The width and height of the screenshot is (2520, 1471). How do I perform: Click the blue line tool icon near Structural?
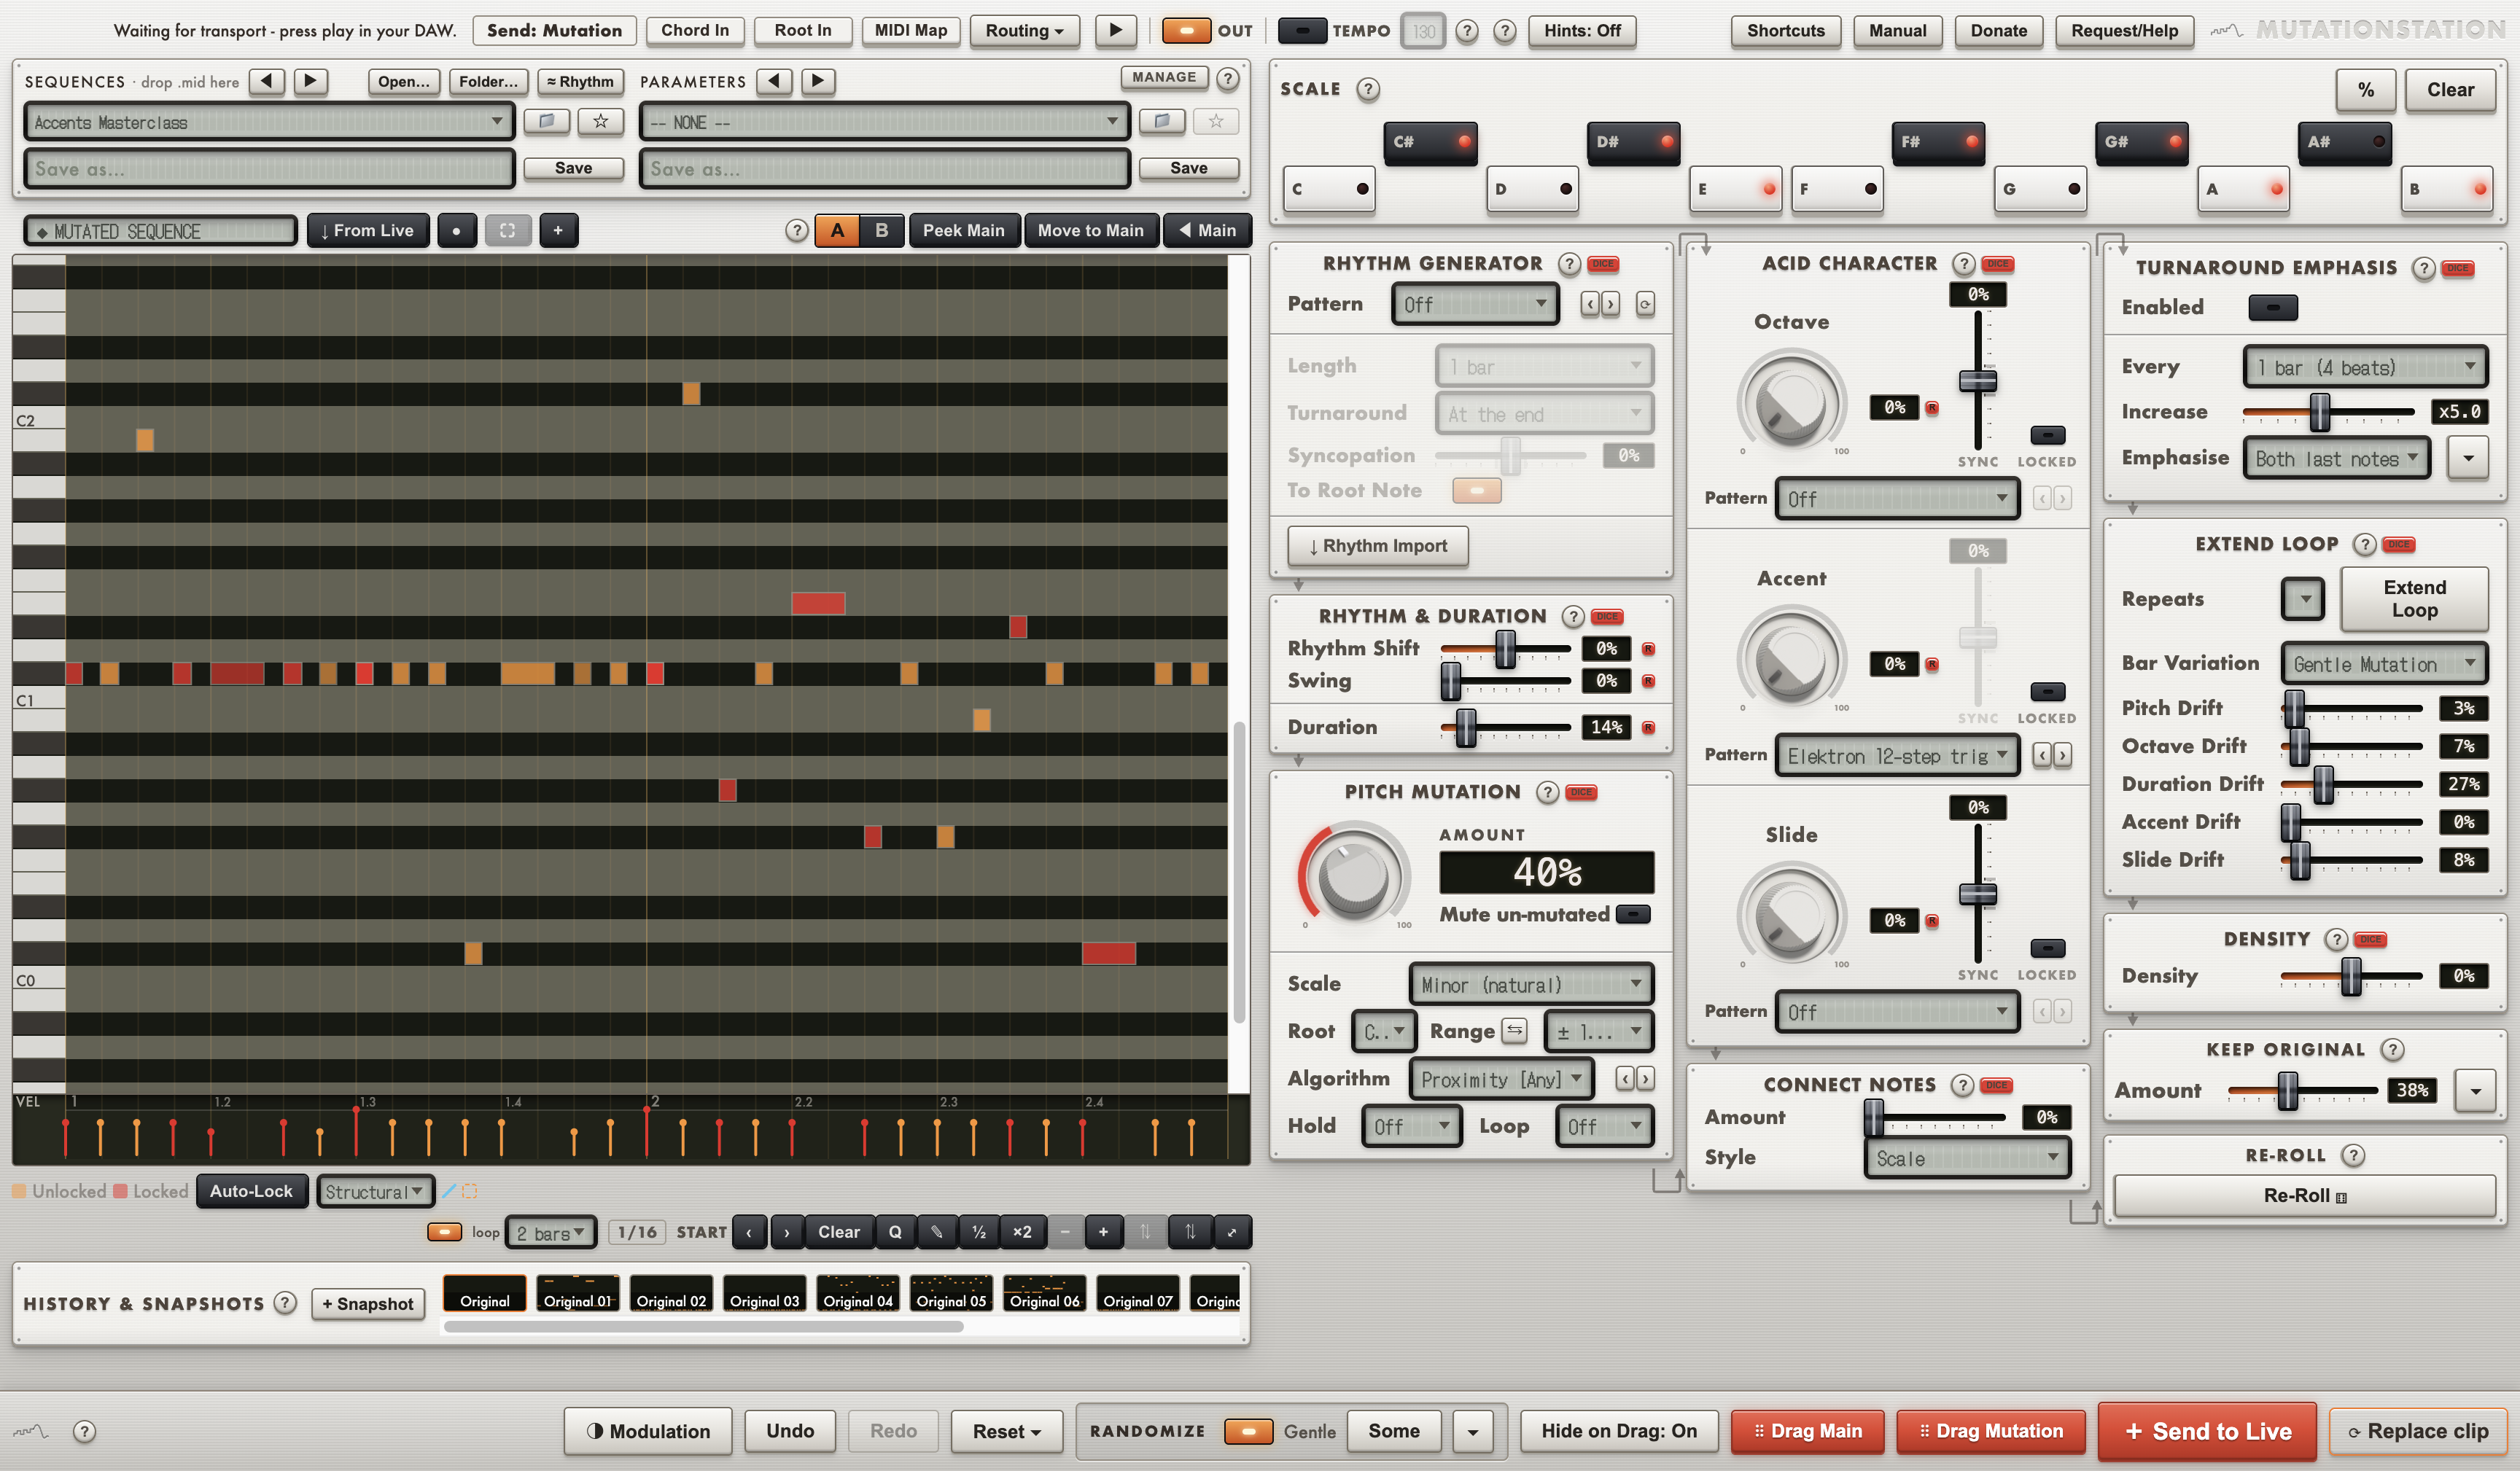(449, 1191)
